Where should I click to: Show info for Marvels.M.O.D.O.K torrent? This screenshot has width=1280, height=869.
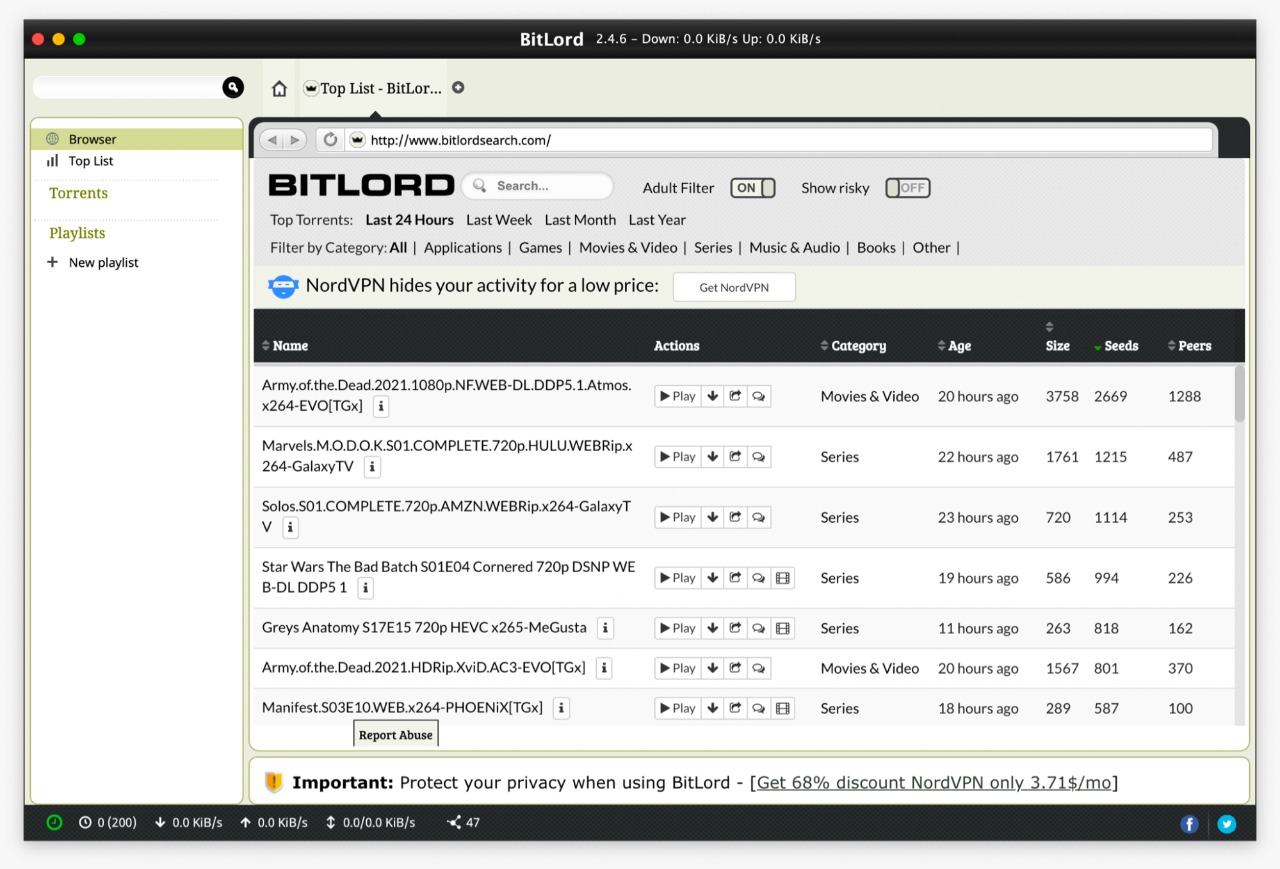[x=372, y=467]
